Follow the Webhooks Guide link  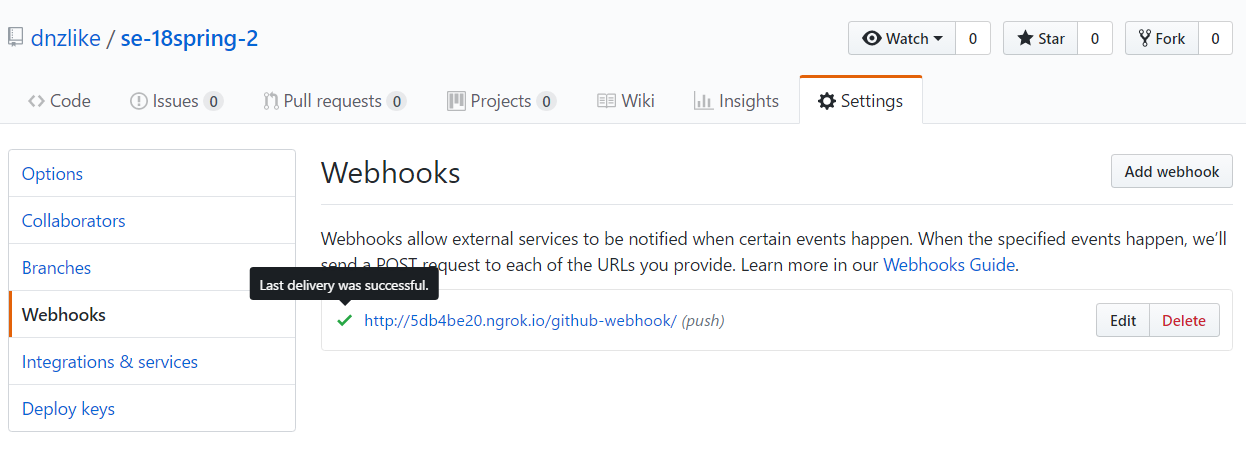coord(950,266)
